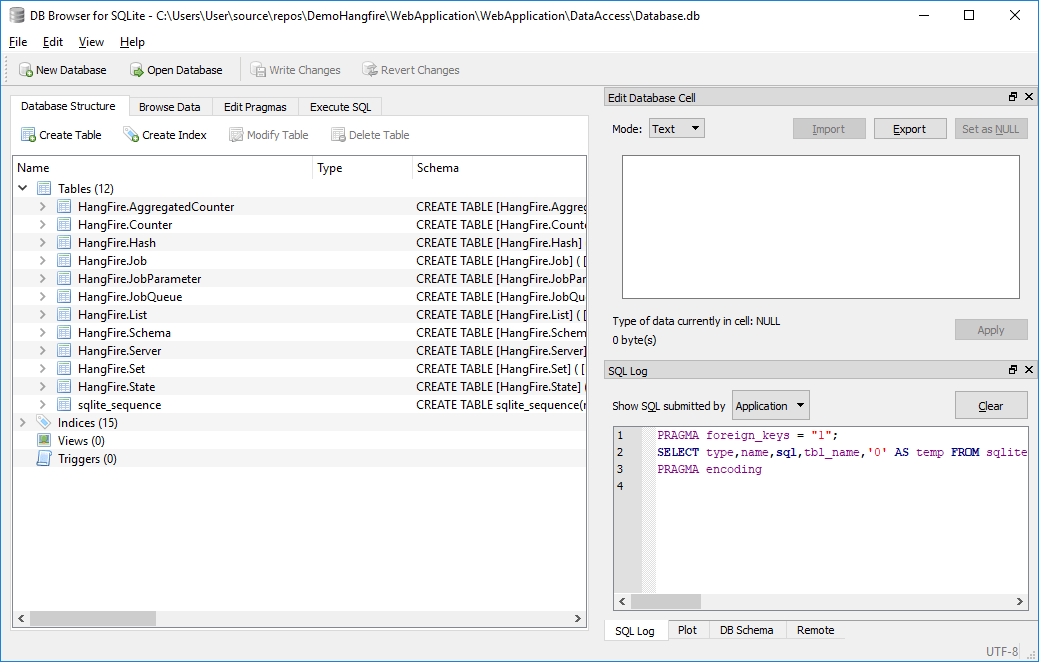Click the New Database toolbar icon
Image resolution: width=1039 pixels, height=662 pixels.
[26, 70]
